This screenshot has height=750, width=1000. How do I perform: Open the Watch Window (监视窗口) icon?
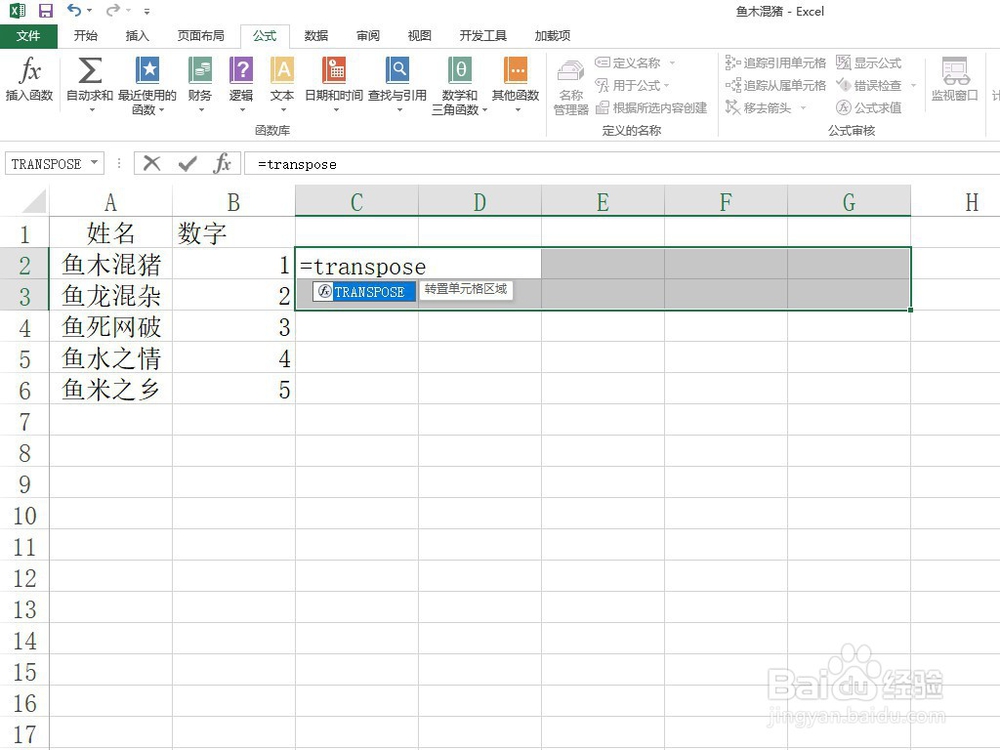point(955,71)
